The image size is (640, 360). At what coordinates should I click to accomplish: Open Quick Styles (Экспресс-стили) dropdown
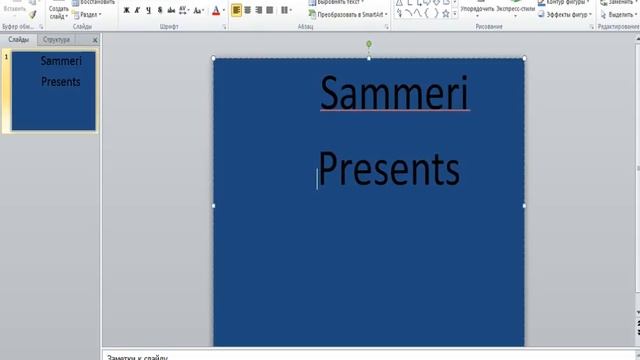(x=516, y=11)
